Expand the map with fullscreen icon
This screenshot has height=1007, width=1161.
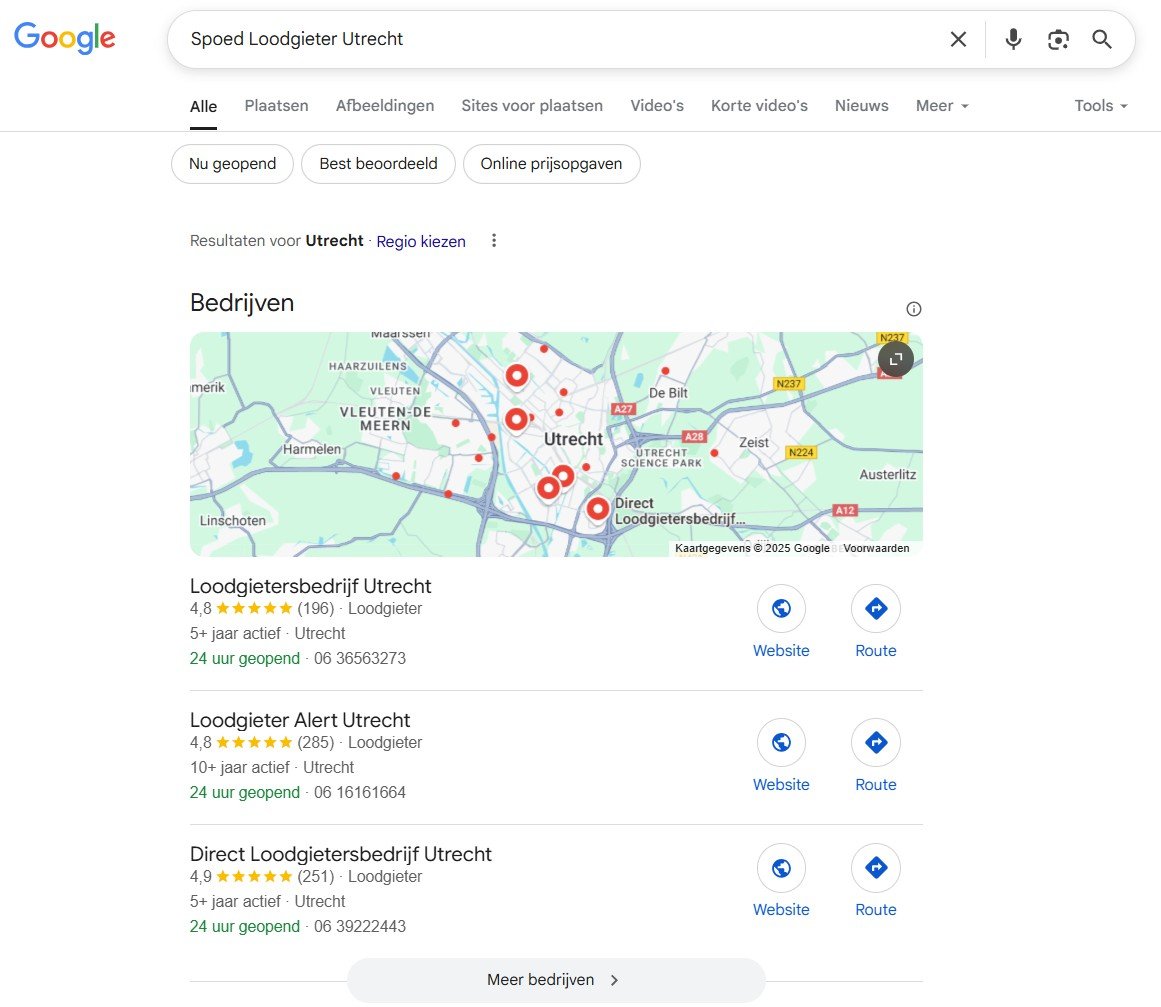[895, 359]
